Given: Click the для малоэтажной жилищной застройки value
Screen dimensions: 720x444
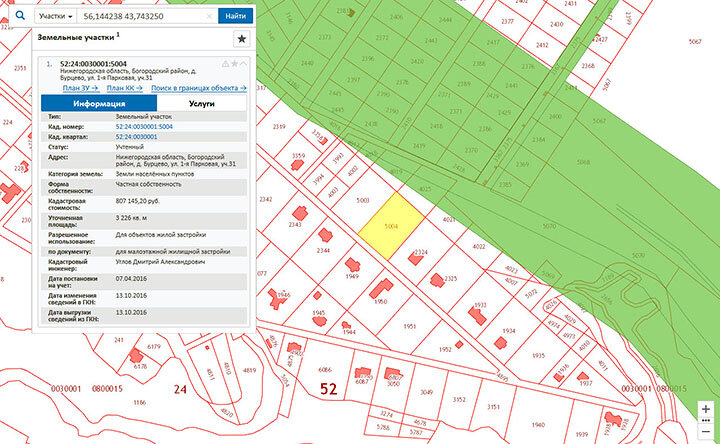Looking at the screenshot, I should click(x=173, y=252).
